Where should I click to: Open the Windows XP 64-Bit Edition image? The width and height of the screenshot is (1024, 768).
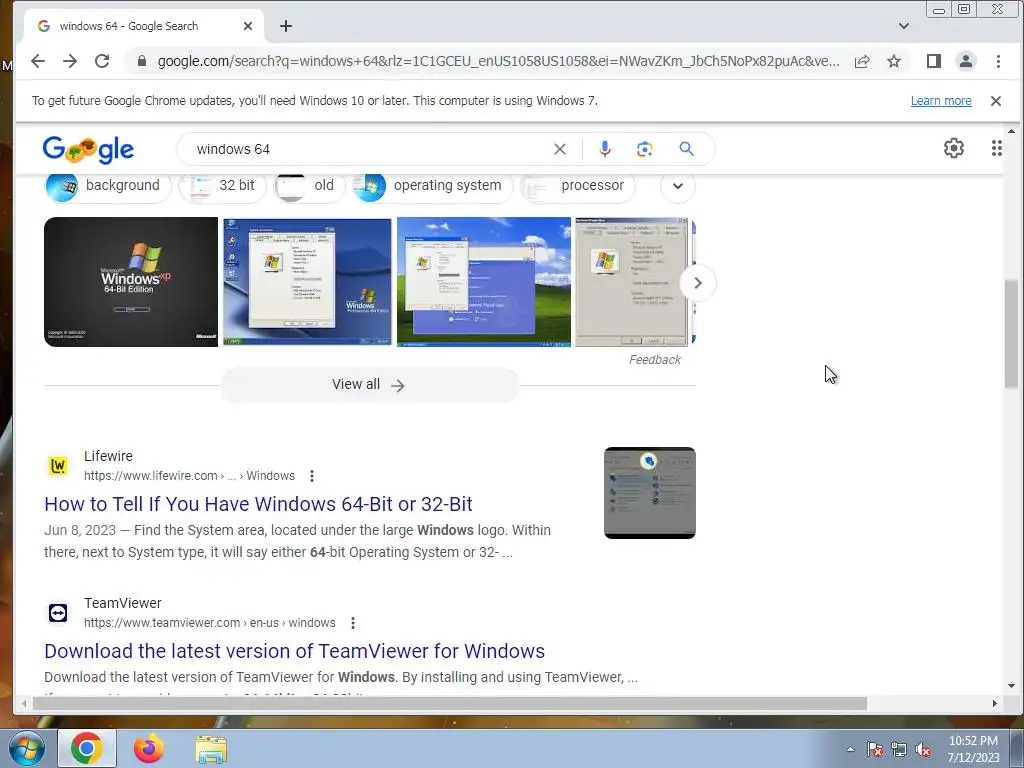(x=131, y=282)
